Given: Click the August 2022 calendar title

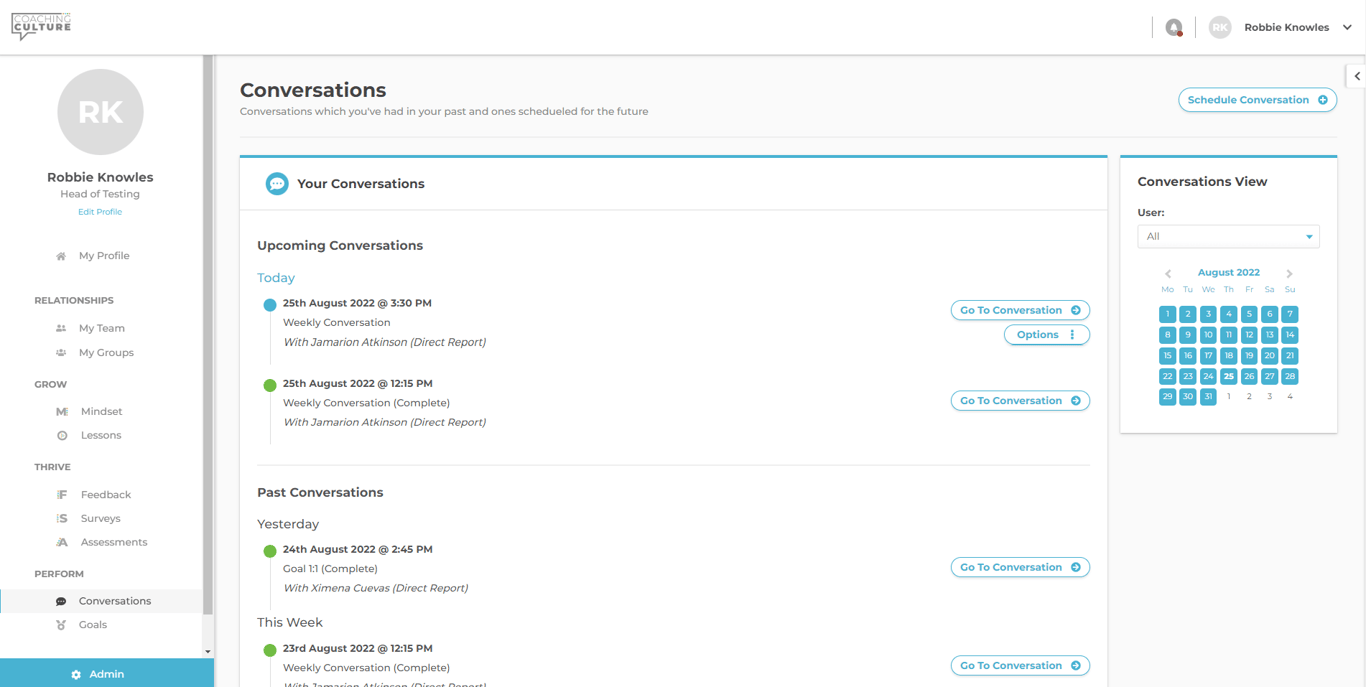Looking at the screenshot, I should (x=1229, y=273).
